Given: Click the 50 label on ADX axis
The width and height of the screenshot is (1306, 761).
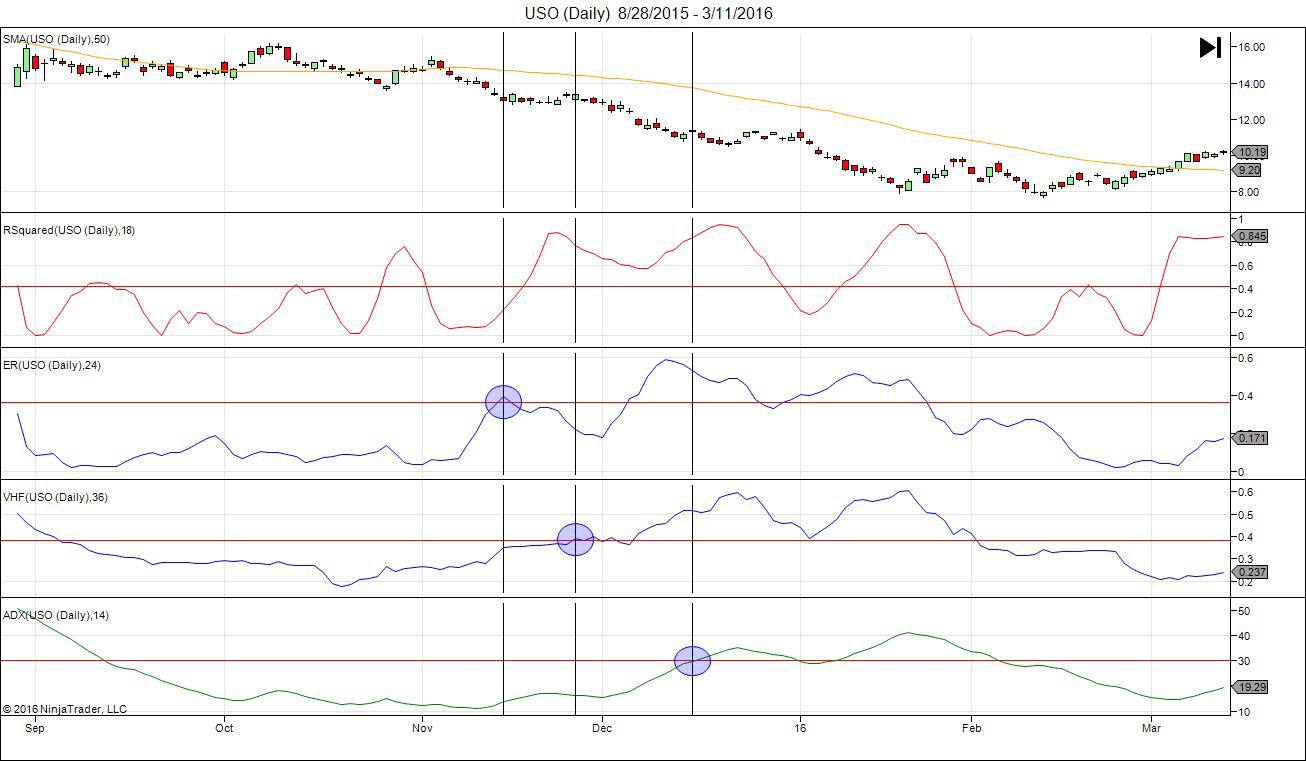Looking at the screenshot, I should tap(1245, 610).
